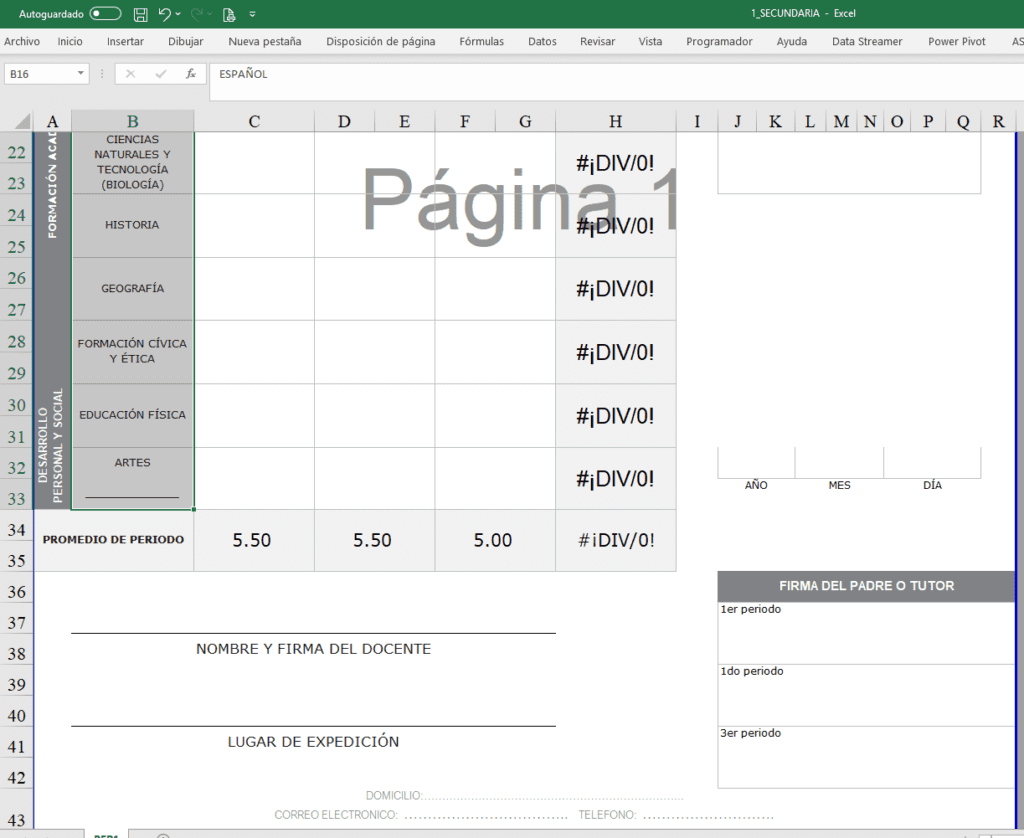1024x838 pixels.
Task: Click the Cancel (X) icon in formula bar
Action: click(130, 74)
